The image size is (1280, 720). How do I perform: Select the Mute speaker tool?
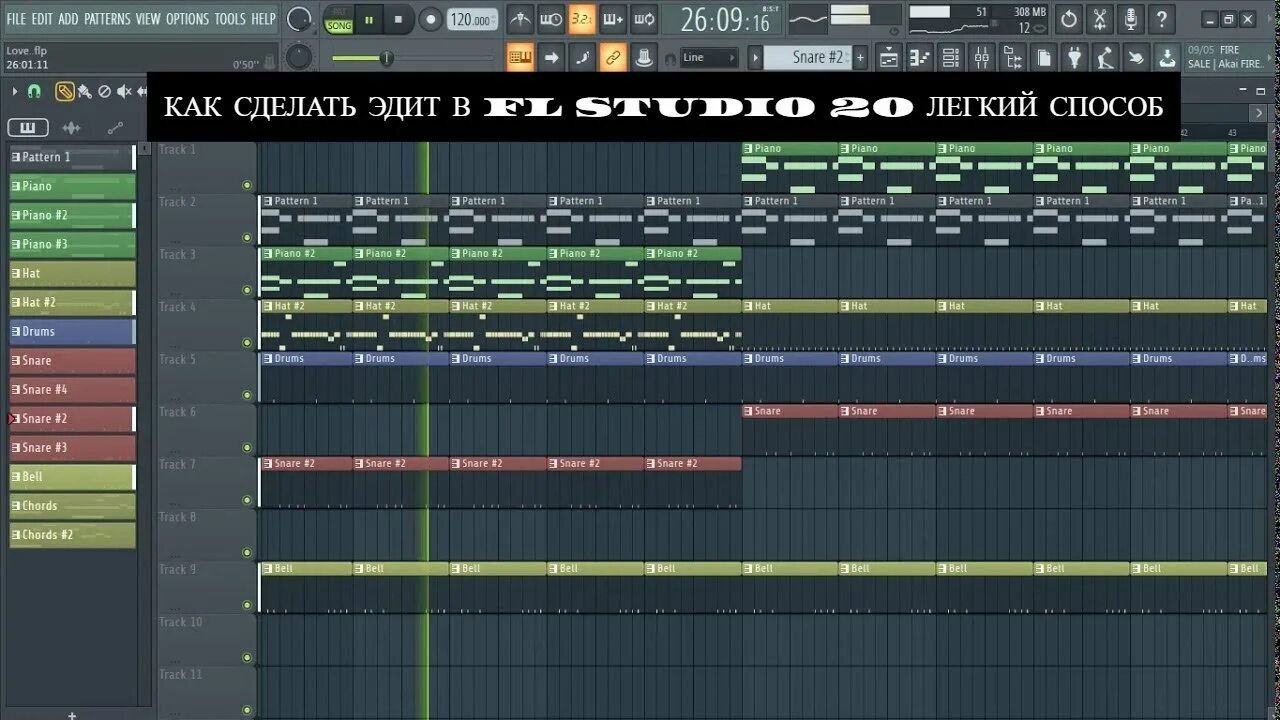pos(124,92)
